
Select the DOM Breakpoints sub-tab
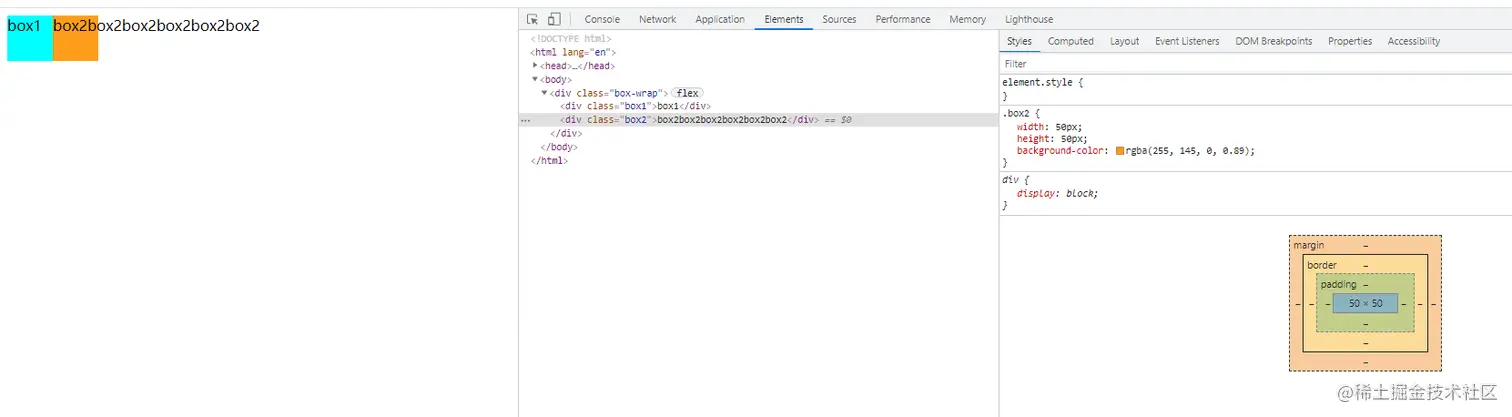click(x=1273, y=41)
